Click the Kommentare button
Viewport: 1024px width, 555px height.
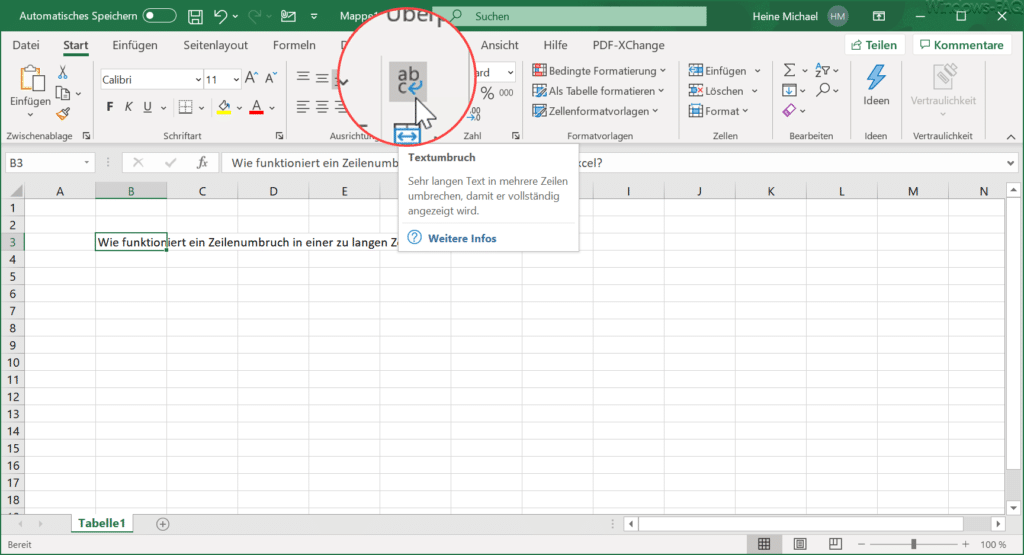coord(961,45)
